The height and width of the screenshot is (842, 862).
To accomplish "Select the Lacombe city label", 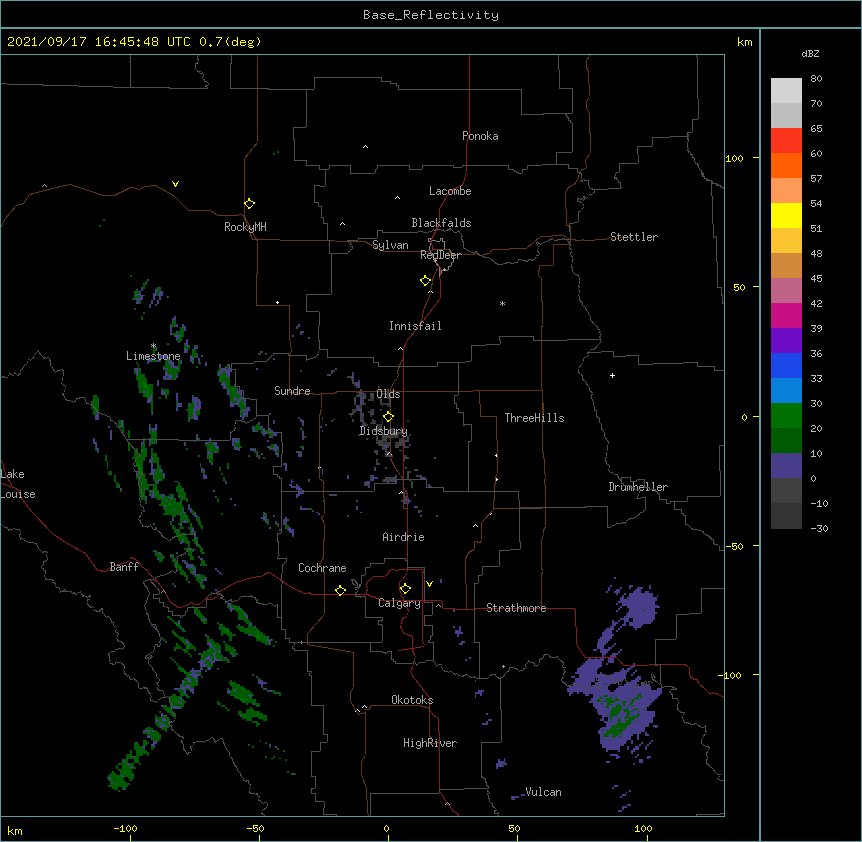I will tap(450, 191).
